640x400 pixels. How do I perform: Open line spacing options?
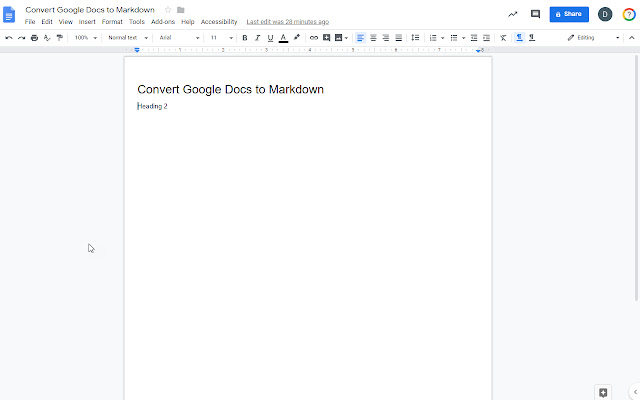click(x=415, y=38)
